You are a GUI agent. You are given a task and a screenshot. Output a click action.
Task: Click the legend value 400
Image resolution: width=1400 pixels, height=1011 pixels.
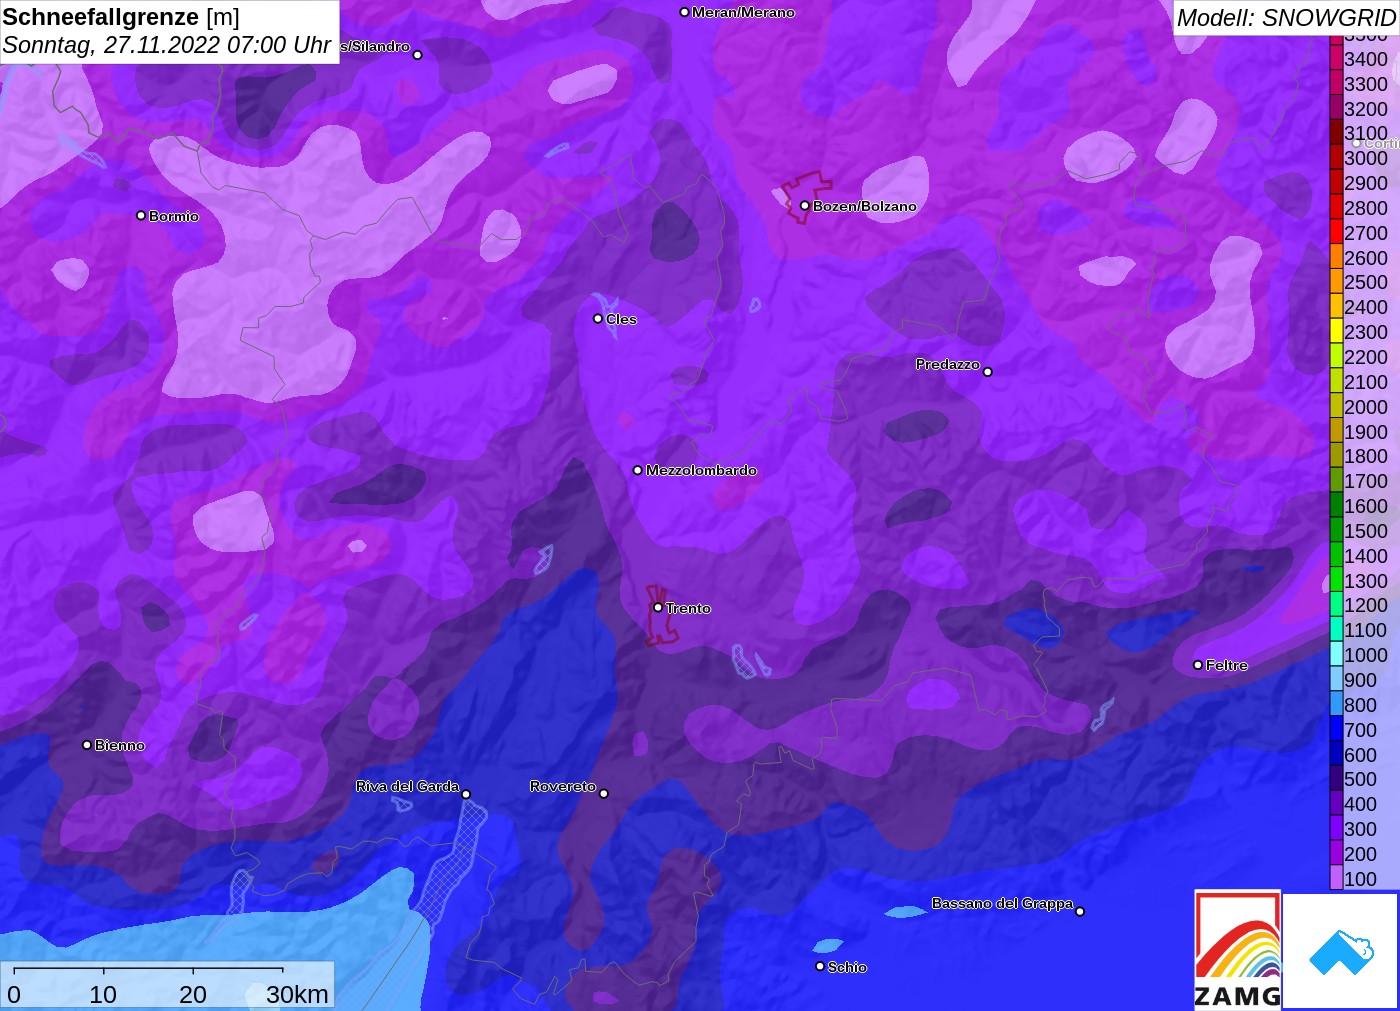(1360, 804)
